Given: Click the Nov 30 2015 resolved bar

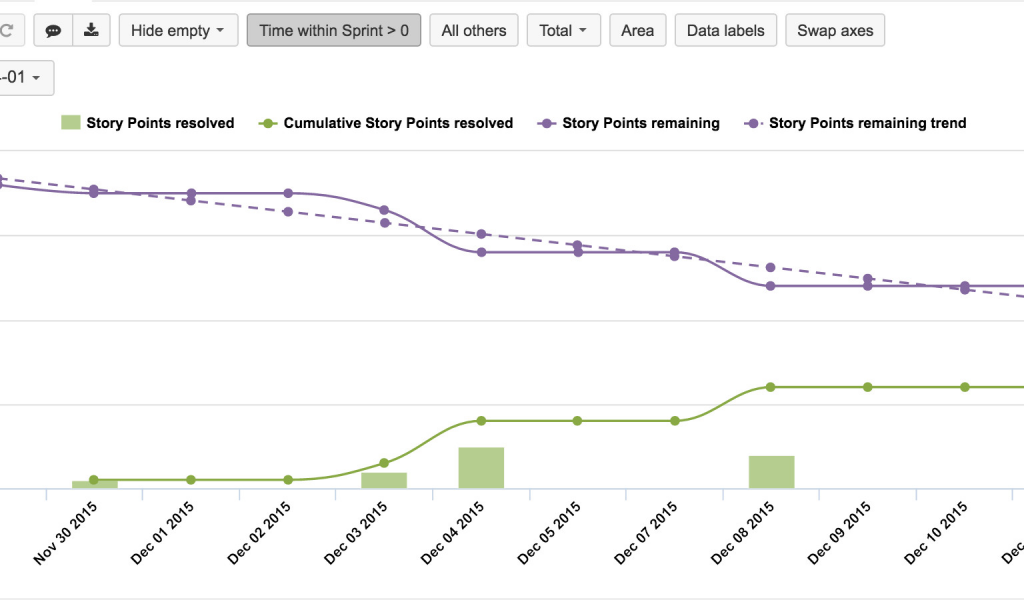Looking at the screenshot, I should point(94,484).
